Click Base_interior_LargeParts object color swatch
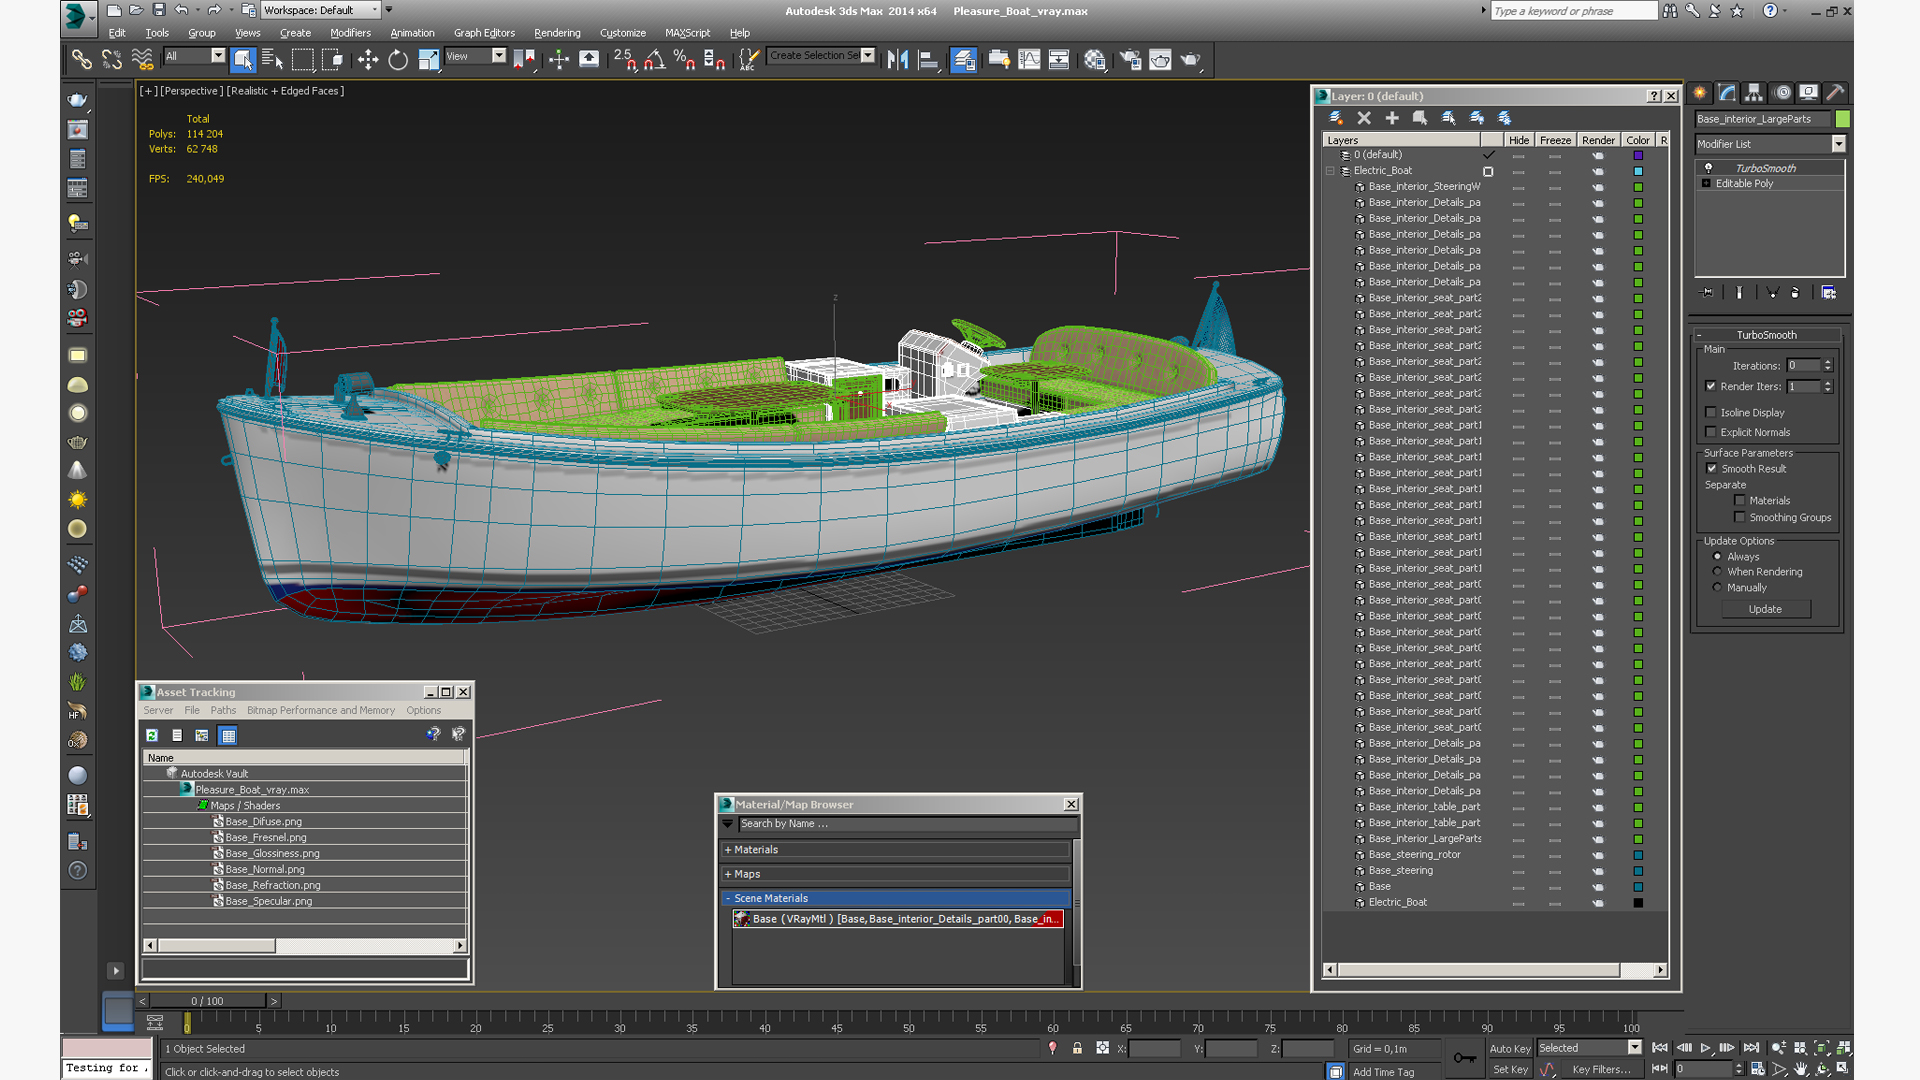 point(1843,119)
